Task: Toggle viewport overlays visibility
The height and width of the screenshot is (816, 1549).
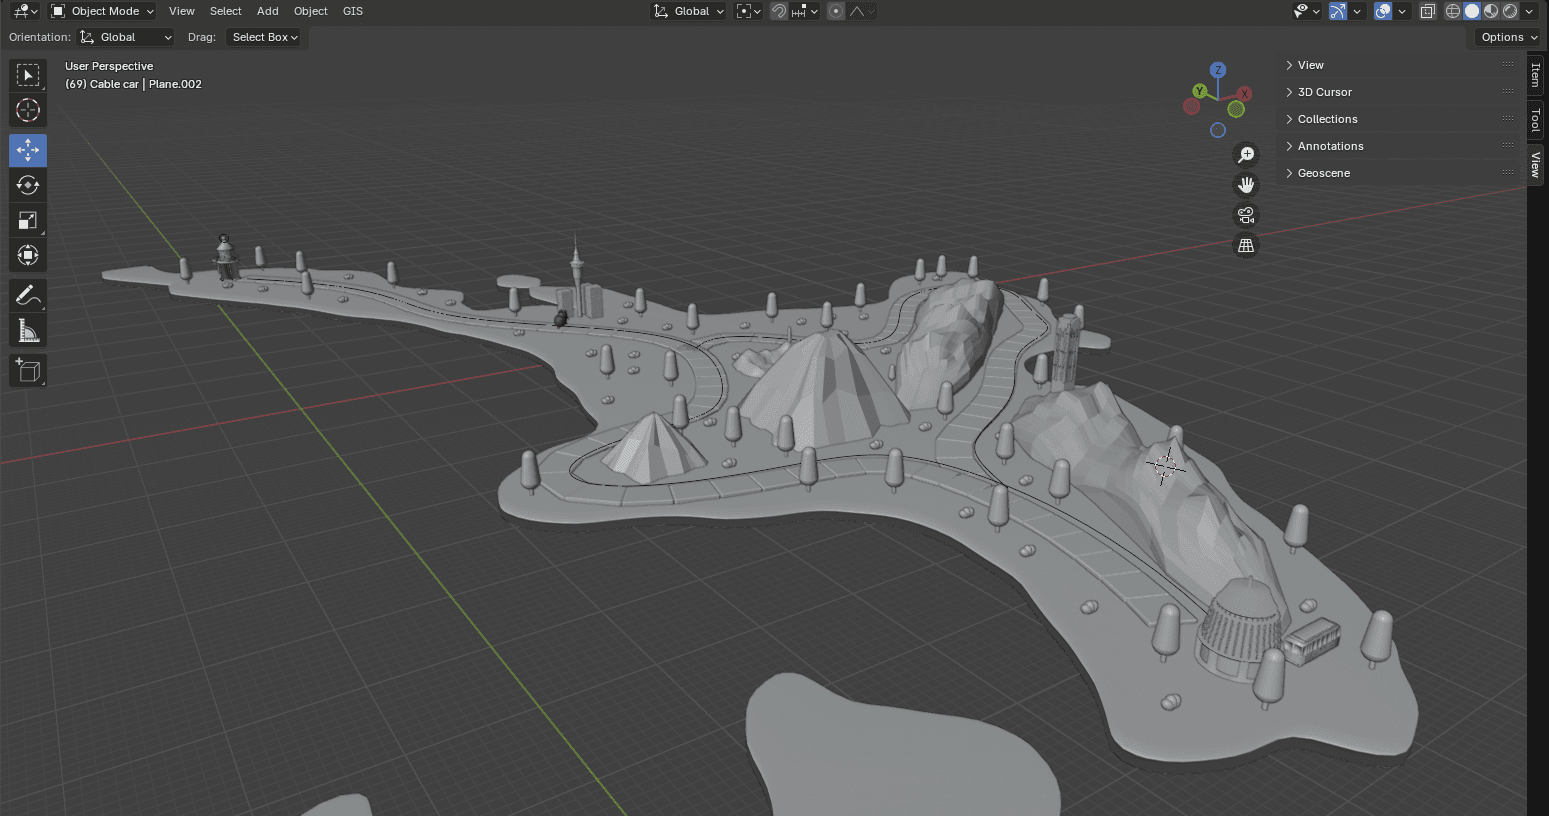Action: pyautogui.click(x=1383, y=11)
